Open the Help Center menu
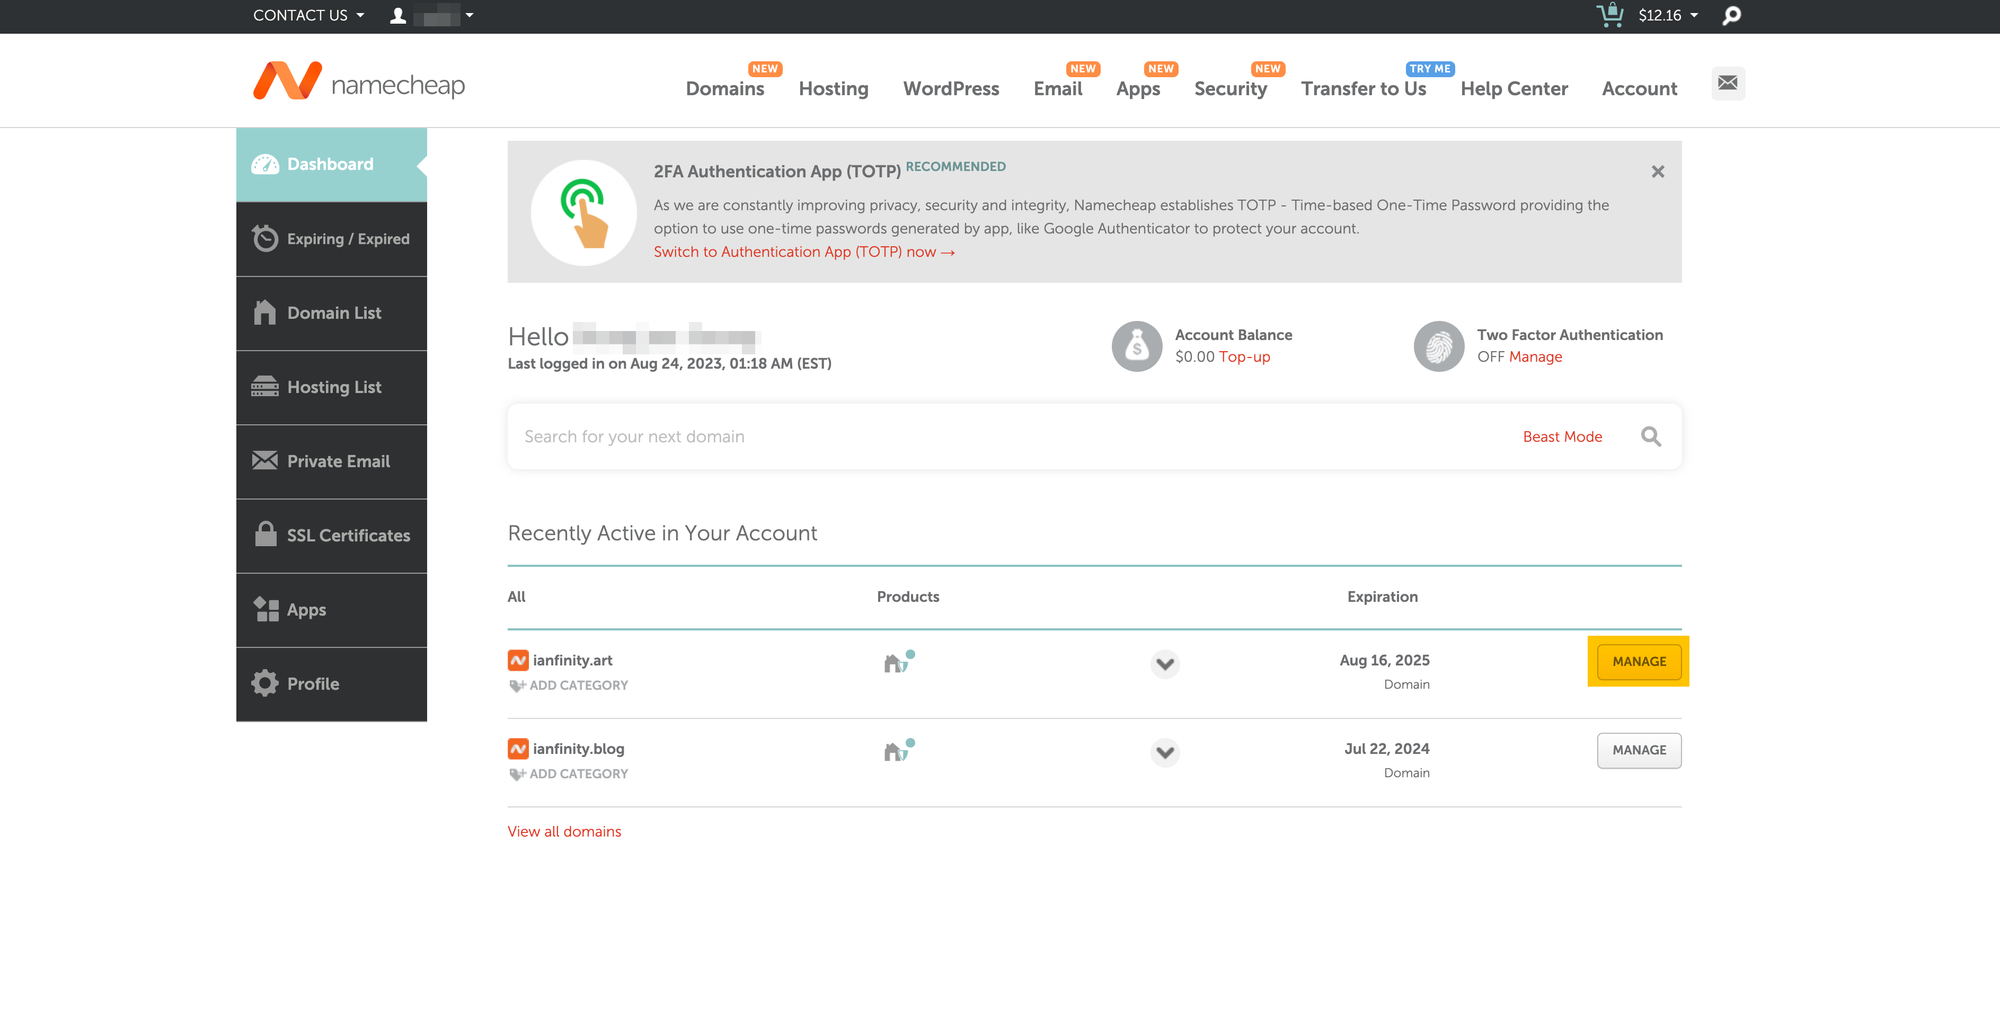 [x=1514, y=88]
